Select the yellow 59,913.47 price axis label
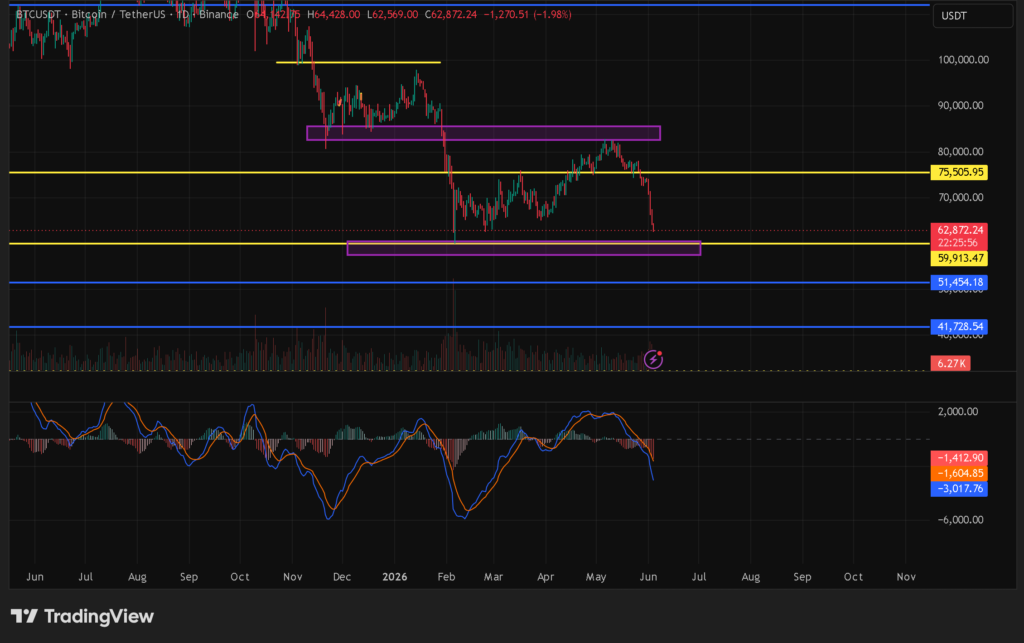The image size is (1024, 643). coord(959,259)
